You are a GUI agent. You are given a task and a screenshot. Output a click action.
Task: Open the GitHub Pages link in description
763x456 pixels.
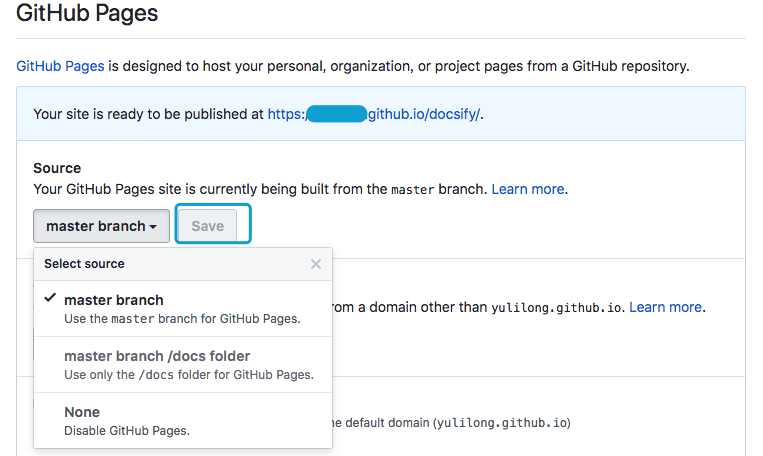point(60,66)
